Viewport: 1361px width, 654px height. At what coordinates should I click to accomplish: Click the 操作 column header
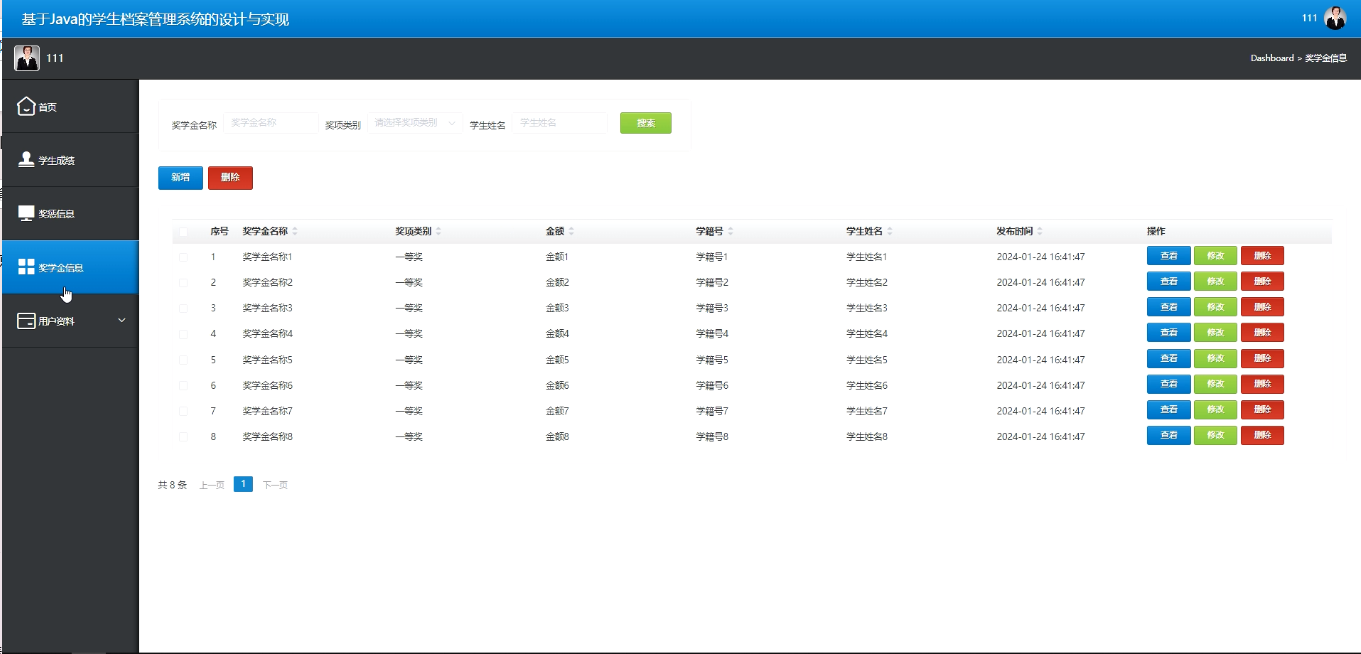click(1156, 231)
